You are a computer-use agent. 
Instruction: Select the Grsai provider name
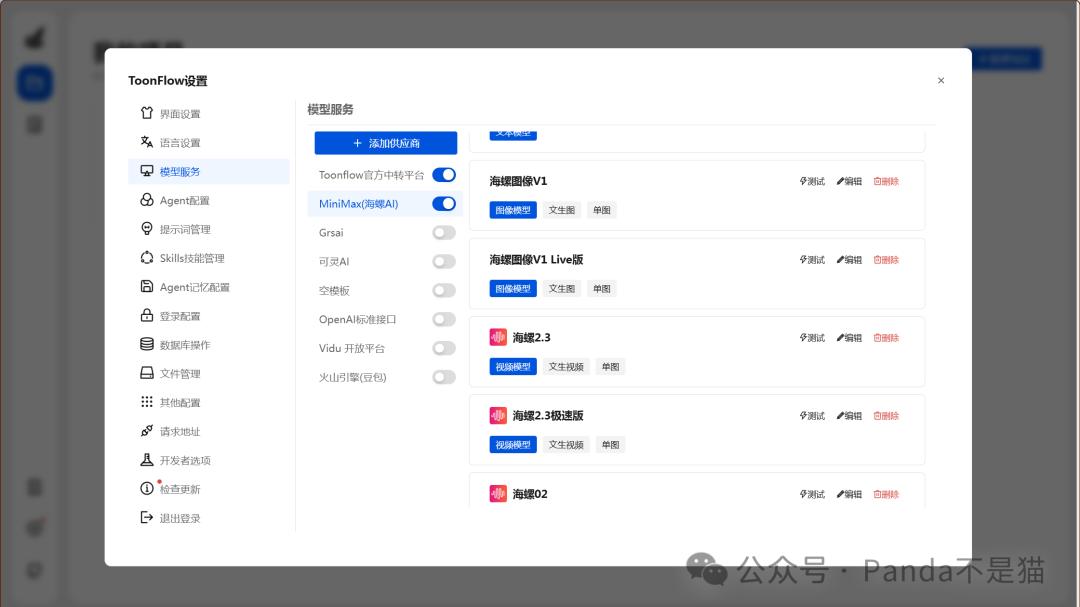331,233
